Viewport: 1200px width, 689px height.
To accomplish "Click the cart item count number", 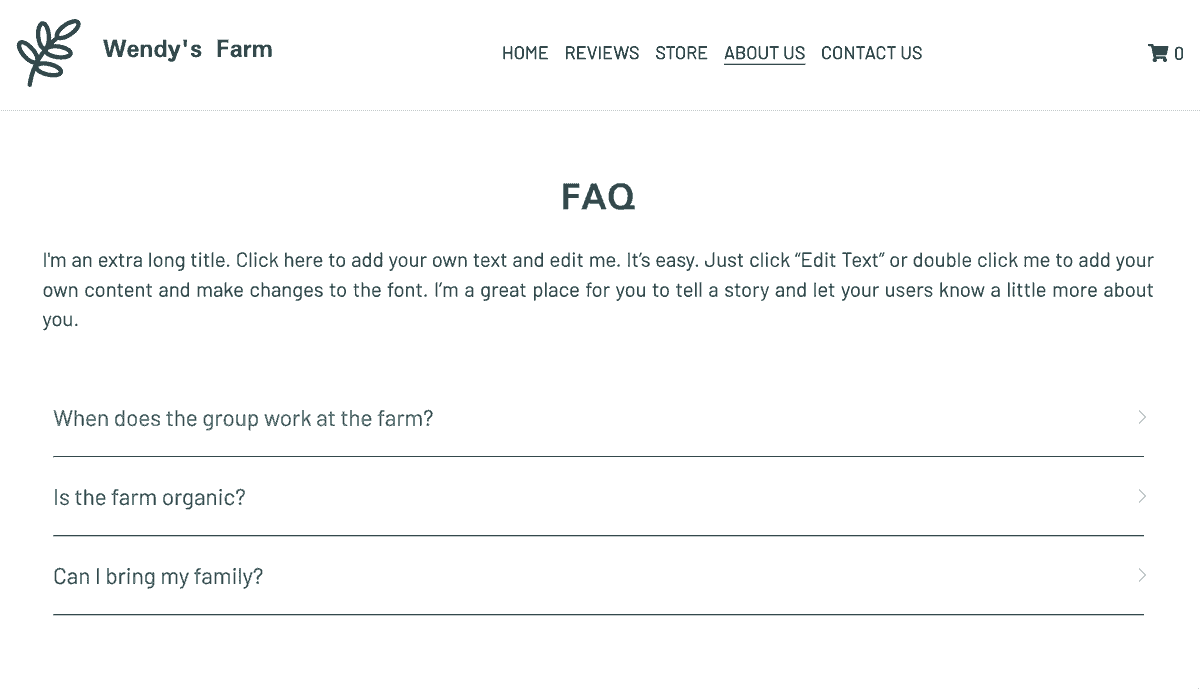I will [1179, 54].
